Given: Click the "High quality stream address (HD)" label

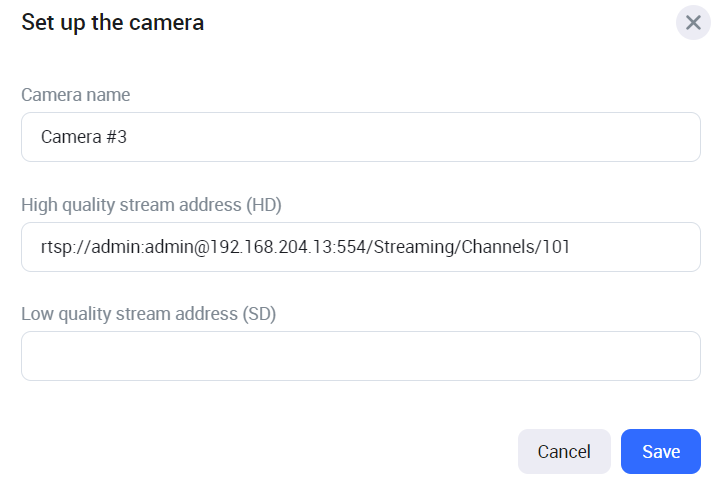Looking at the screenshot, I should [x=151, y=205].
